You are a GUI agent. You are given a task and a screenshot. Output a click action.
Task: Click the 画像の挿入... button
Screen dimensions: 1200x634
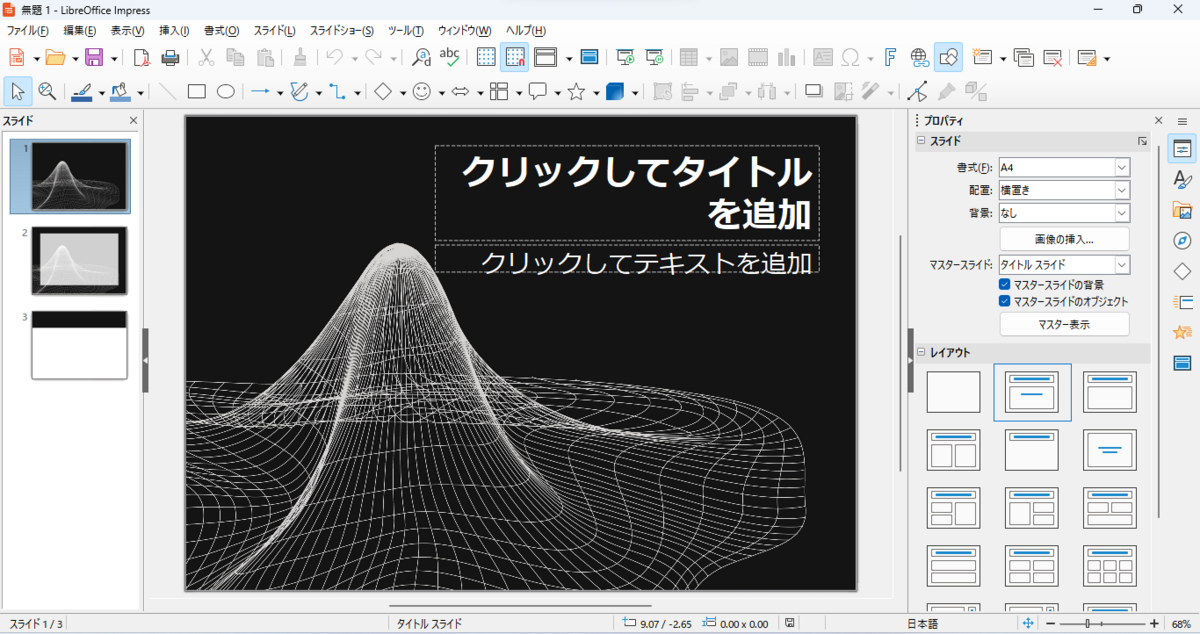click(1064, 239)
